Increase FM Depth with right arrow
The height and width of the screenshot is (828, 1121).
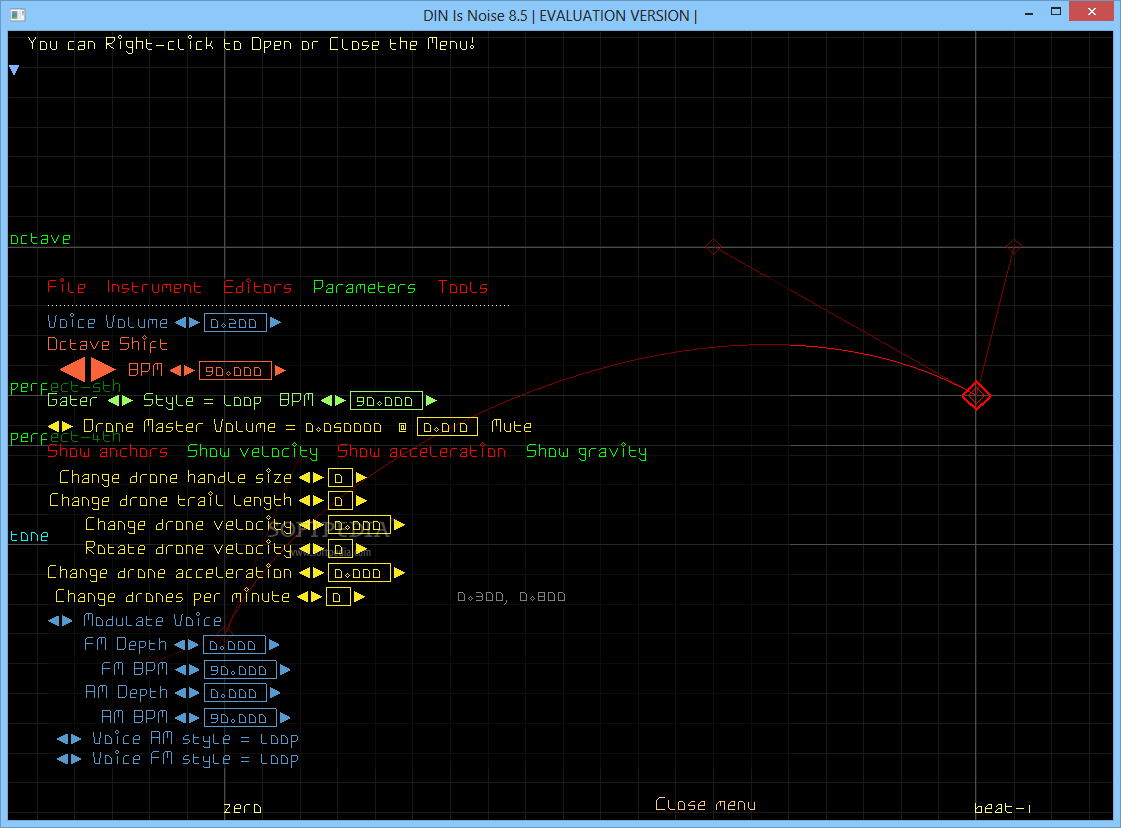(x=274, y=644)
